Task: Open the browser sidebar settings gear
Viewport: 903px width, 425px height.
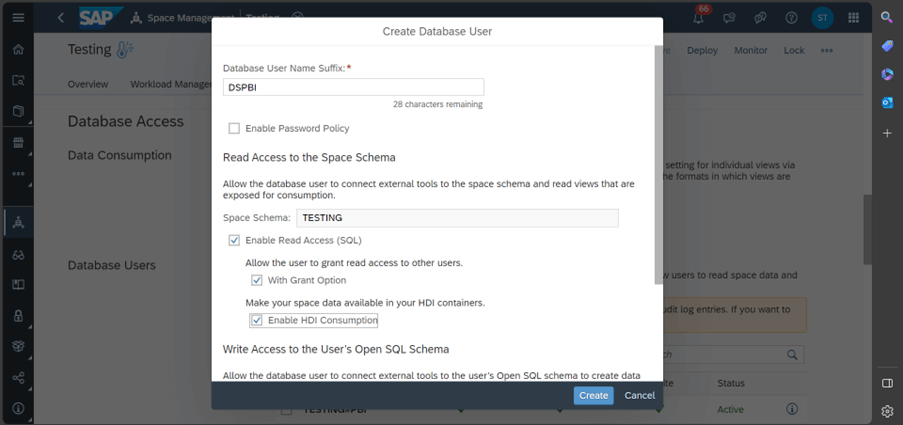Action: coord(887,411)
